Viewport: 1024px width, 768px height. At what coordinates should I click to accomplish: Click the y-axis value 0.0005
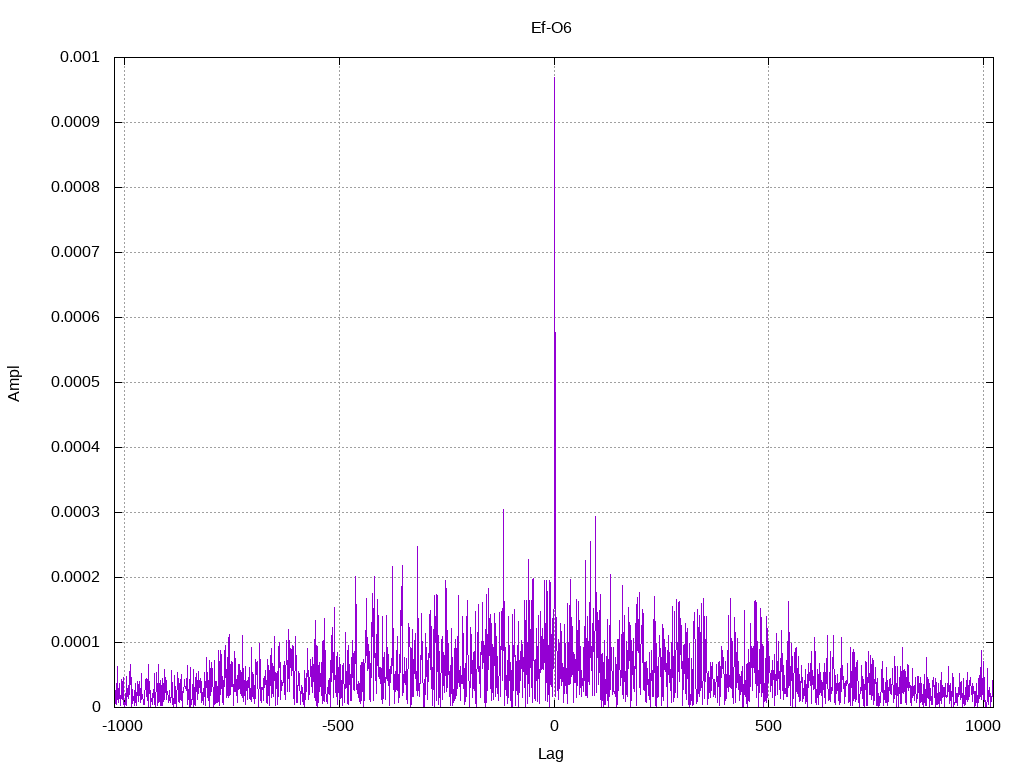(76, 382)
